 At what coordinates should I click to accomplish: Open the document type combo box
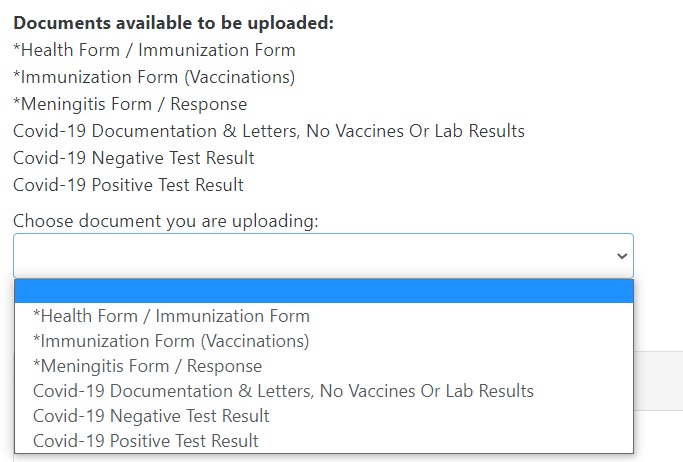(x=323, y=256)
